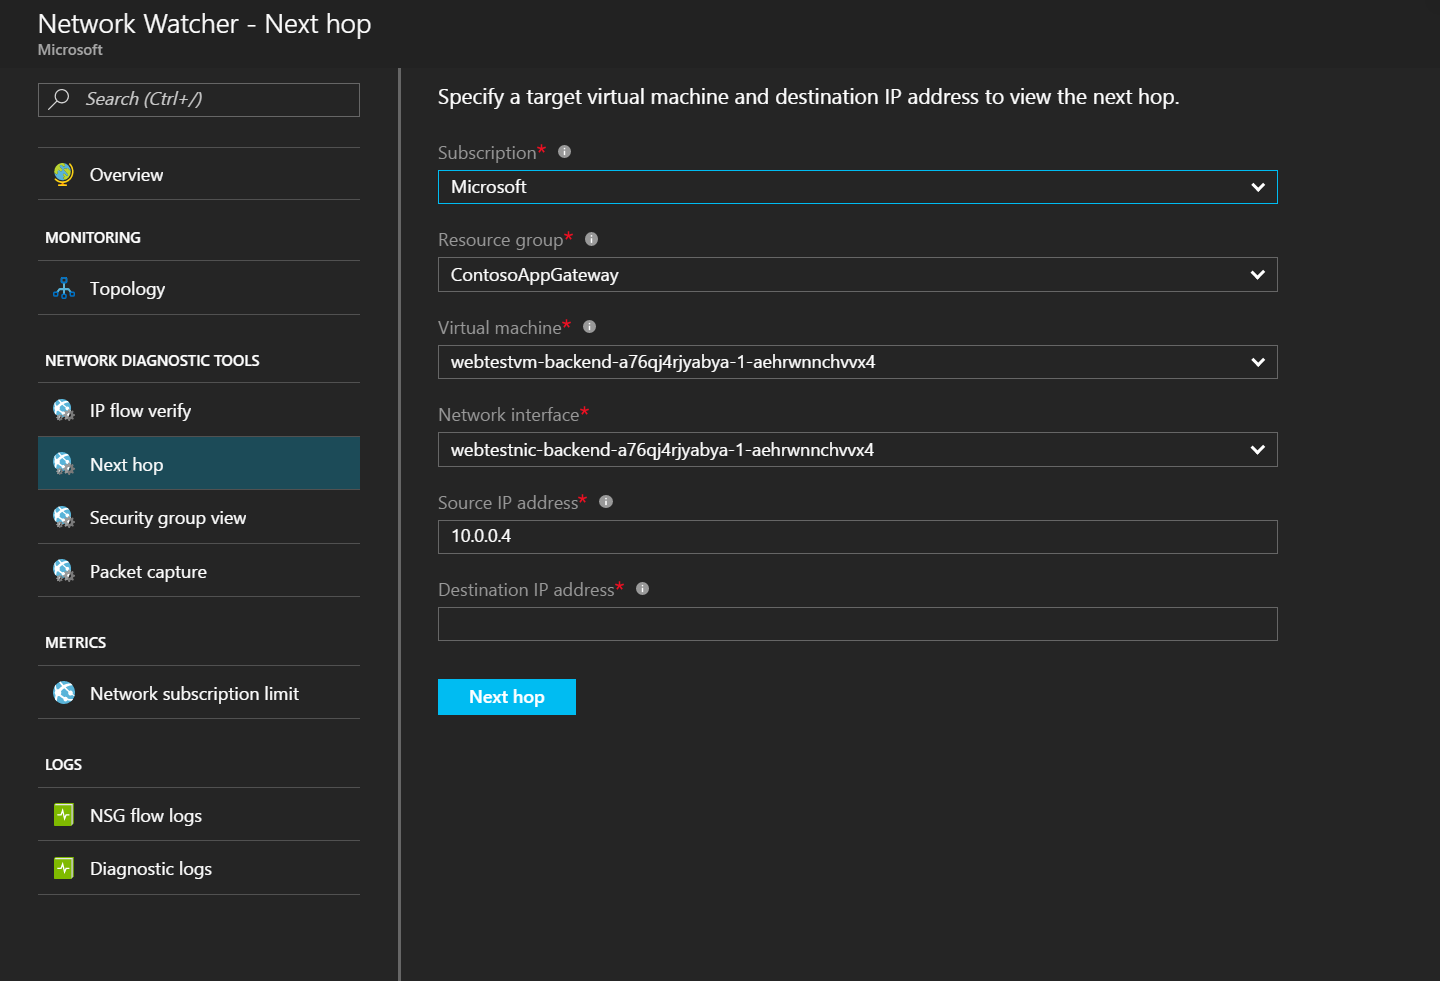
Task: Expand the Resource group ContosoAppGateway dropdown
Action: pyautogui.click(x=857, y=275)
